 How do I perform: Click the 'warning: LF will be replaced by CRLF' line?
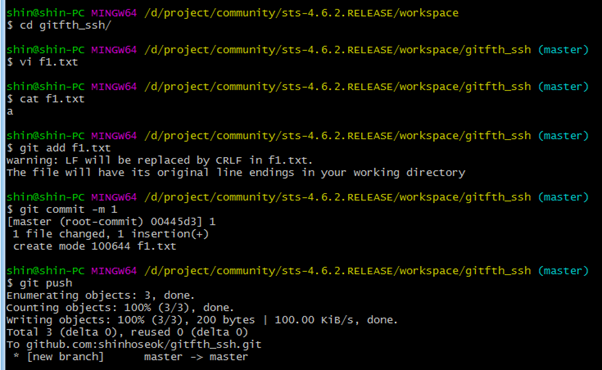pyautogui.click(x=160, y=160)
